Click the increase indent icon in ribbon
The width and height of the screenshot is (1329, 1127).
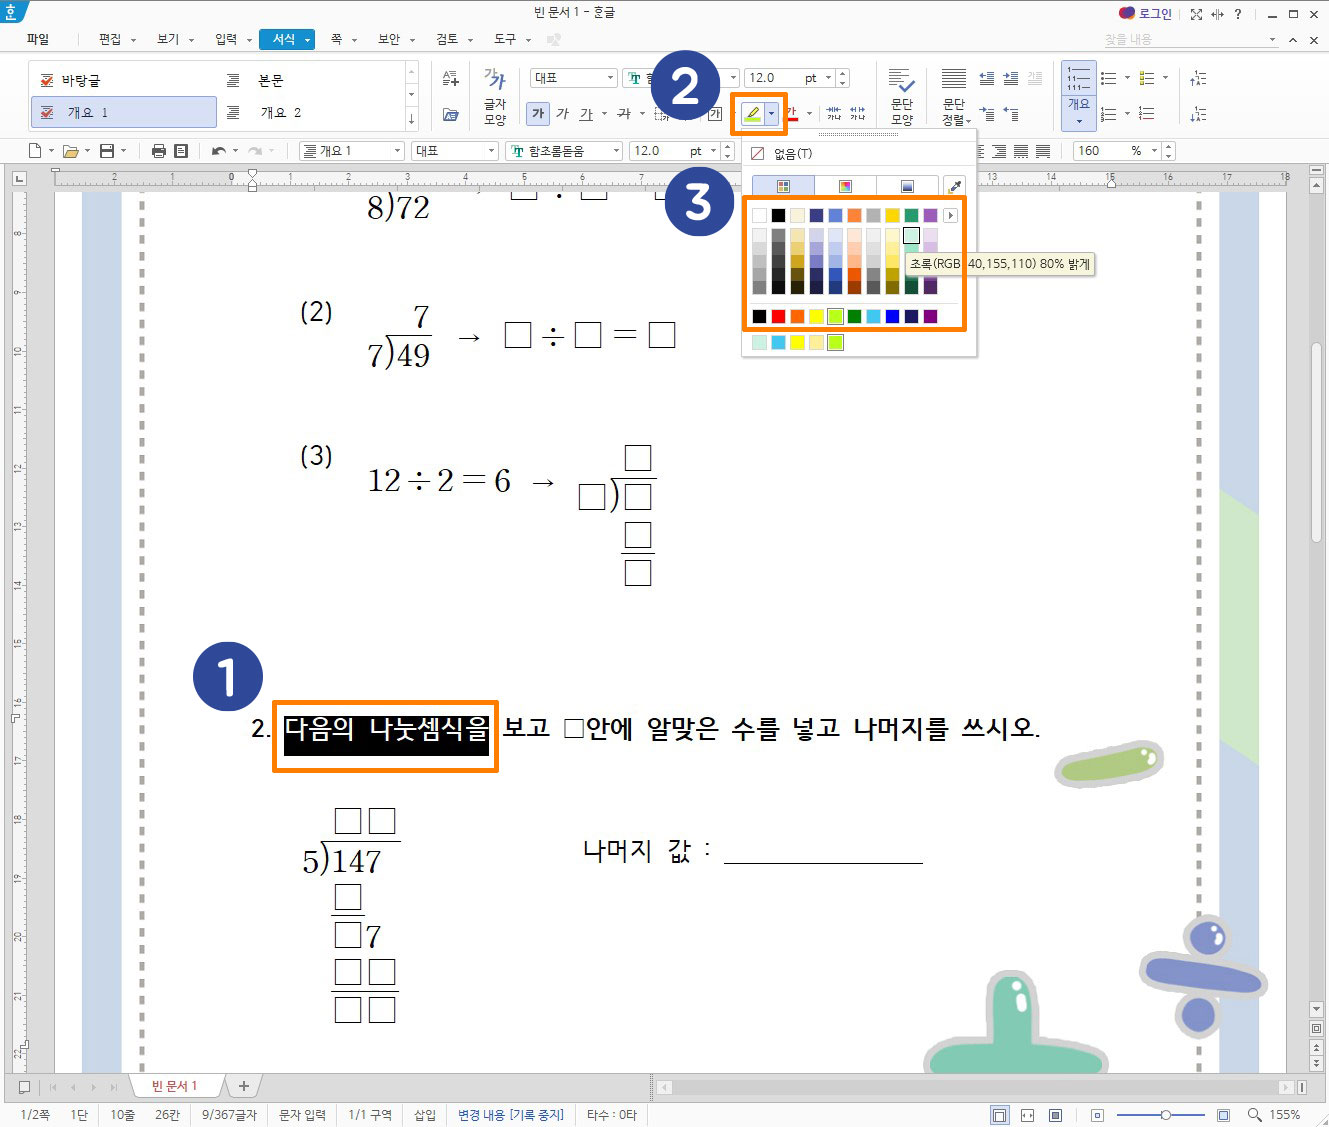coord(1011,78)
